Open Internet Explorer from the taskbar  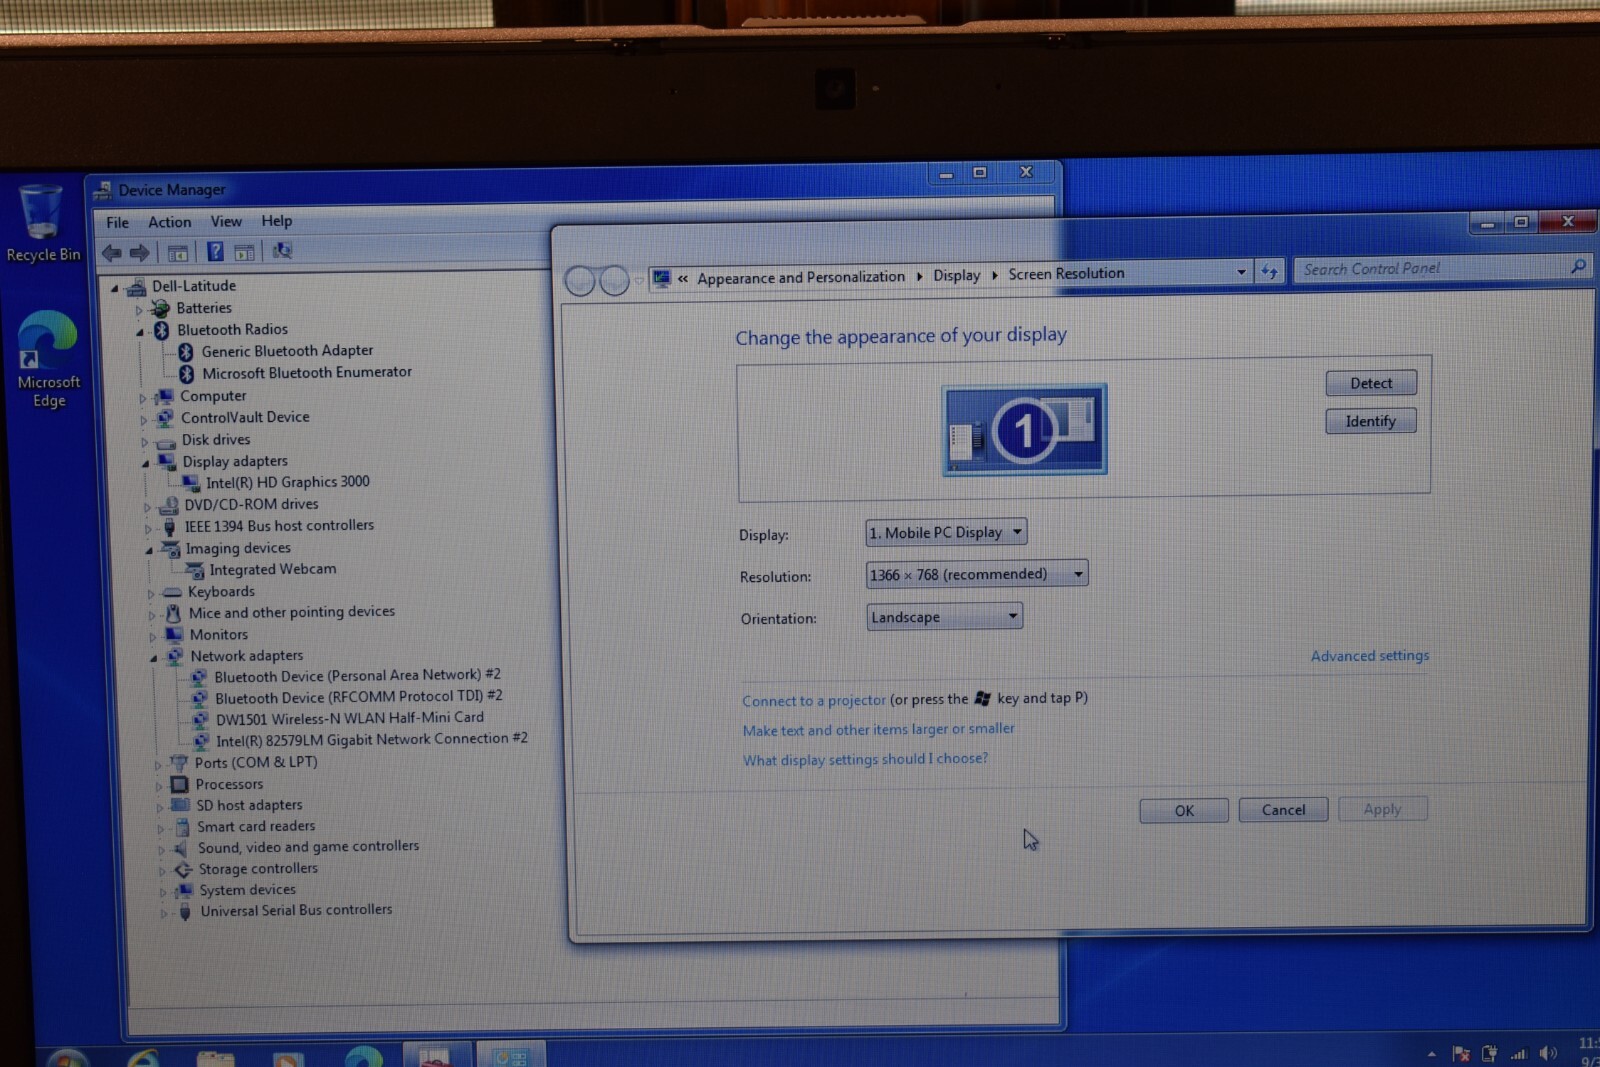(x=143, y=1056)
